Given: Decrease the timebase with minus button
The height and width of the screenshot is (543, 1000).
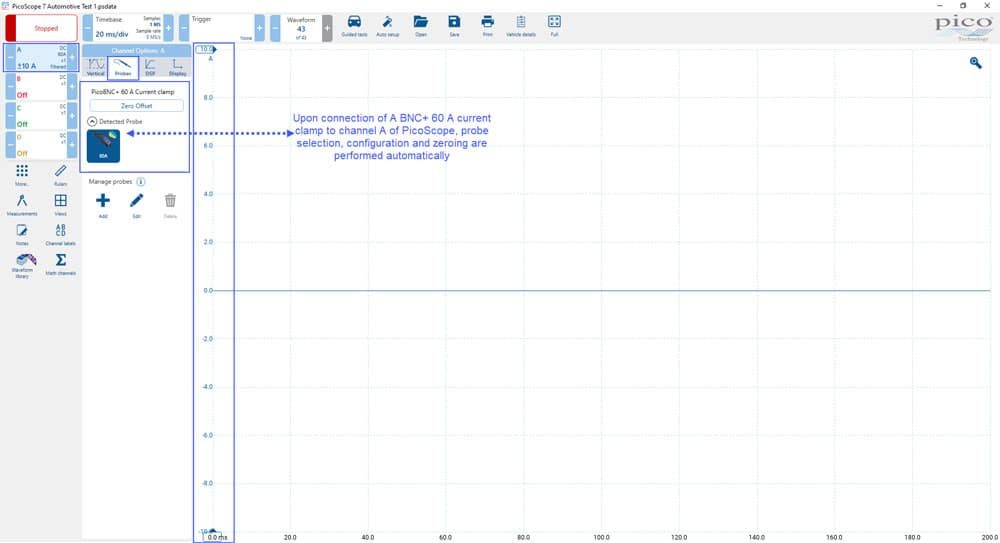Looking at the screenshot, I should 88,28.
